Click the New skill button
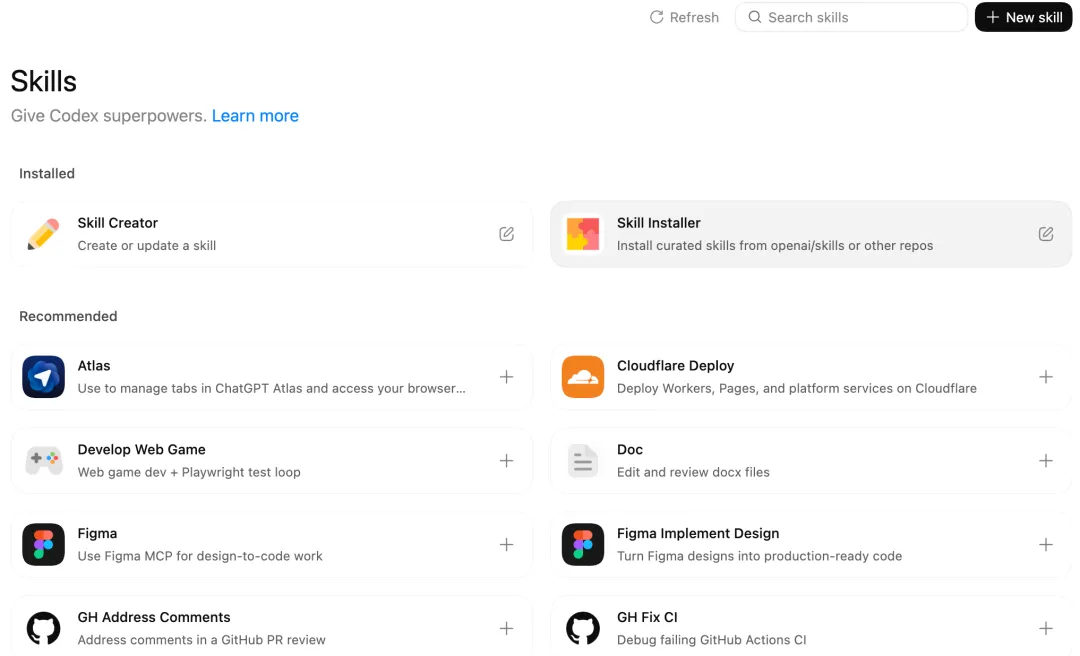Image resolution: width=1080 pixels, height=656 pixels. (1023, 17)
